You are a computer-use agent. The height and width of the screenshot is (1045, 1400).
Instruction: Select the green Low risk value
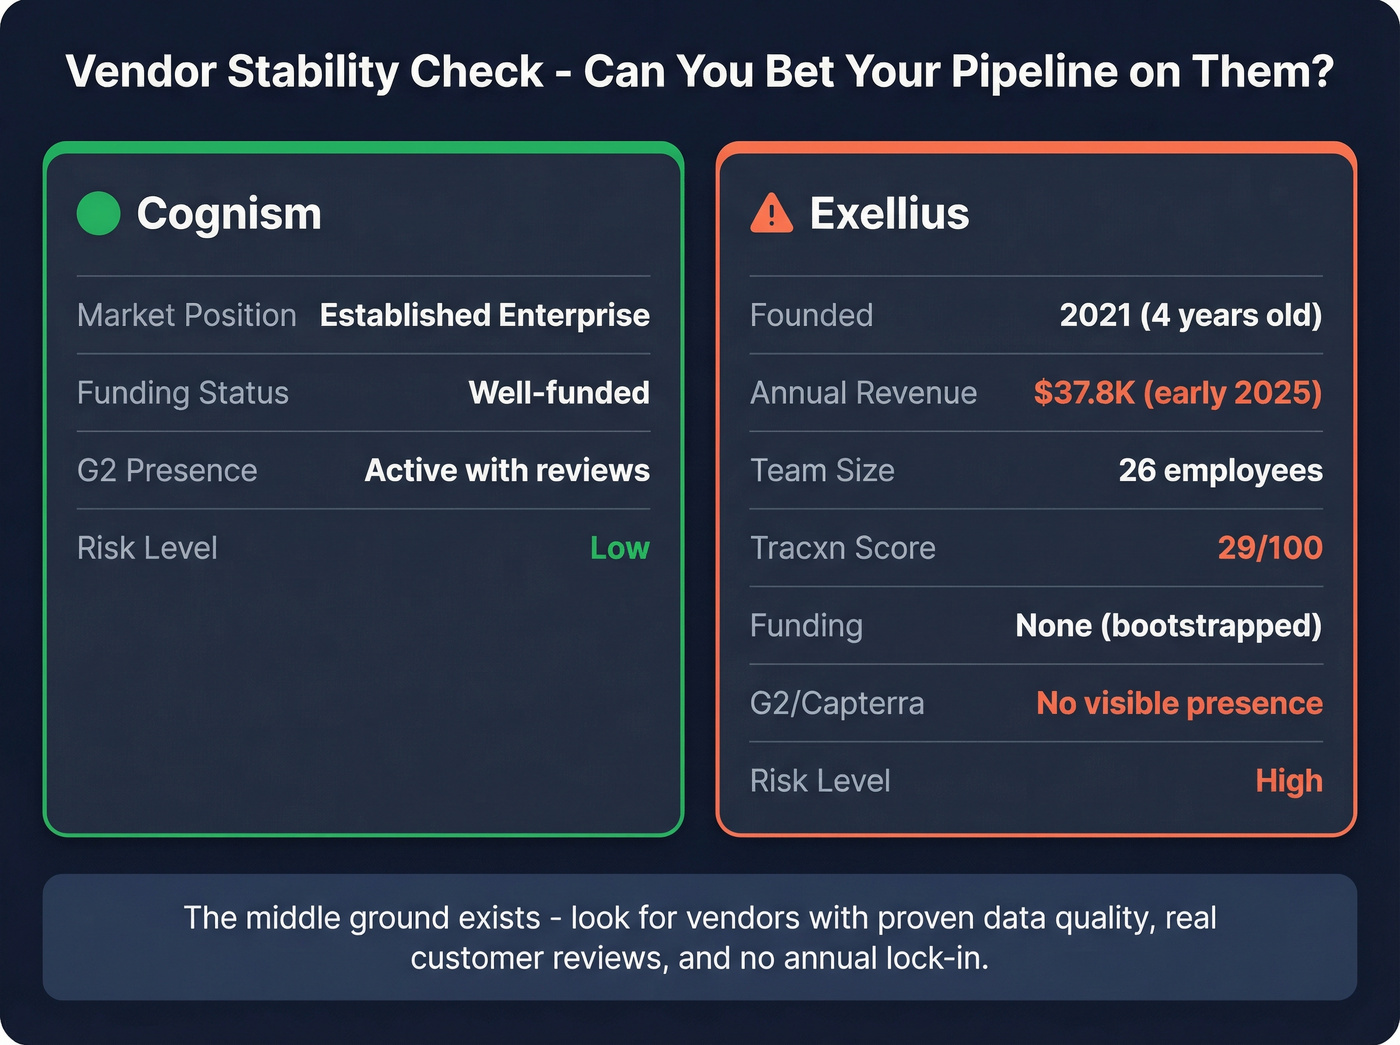[x=620, y=548]
